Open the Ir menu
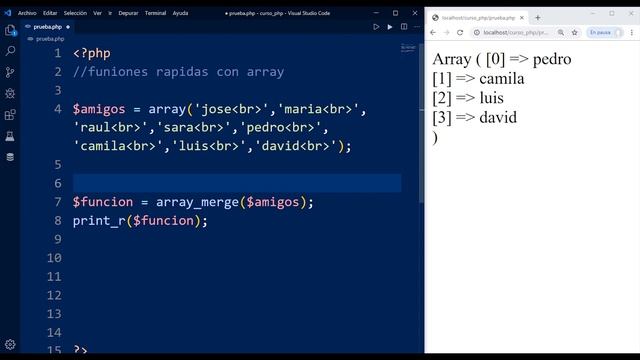 pos(110,13)
